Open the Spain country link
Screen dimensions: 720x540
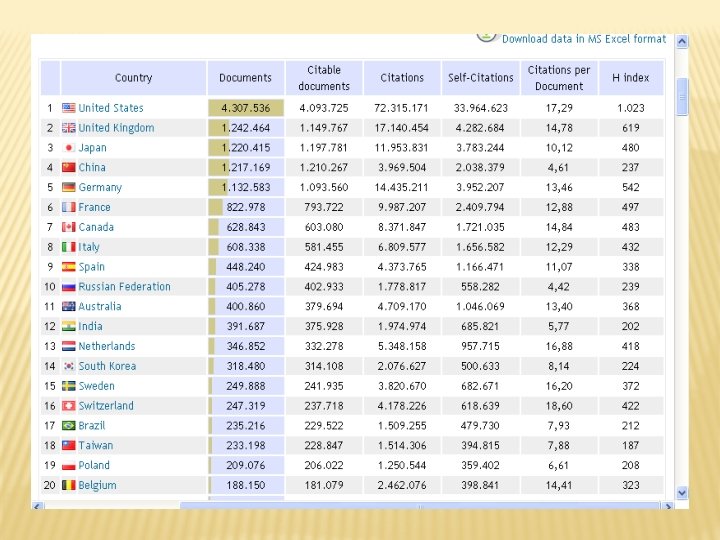(91, 267)
